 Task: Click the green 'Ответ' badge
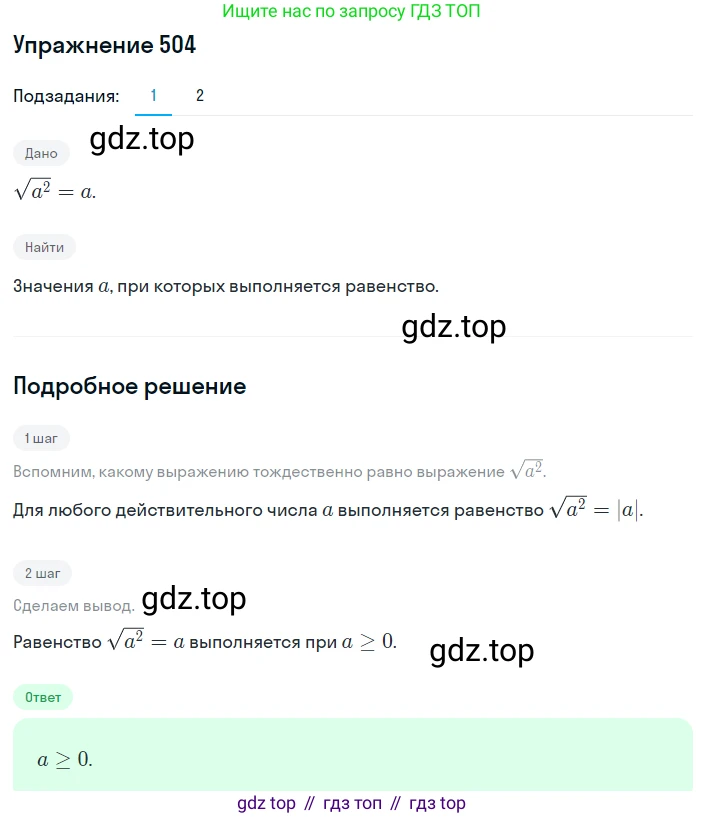pyautogui.click(x=43, y=697)
